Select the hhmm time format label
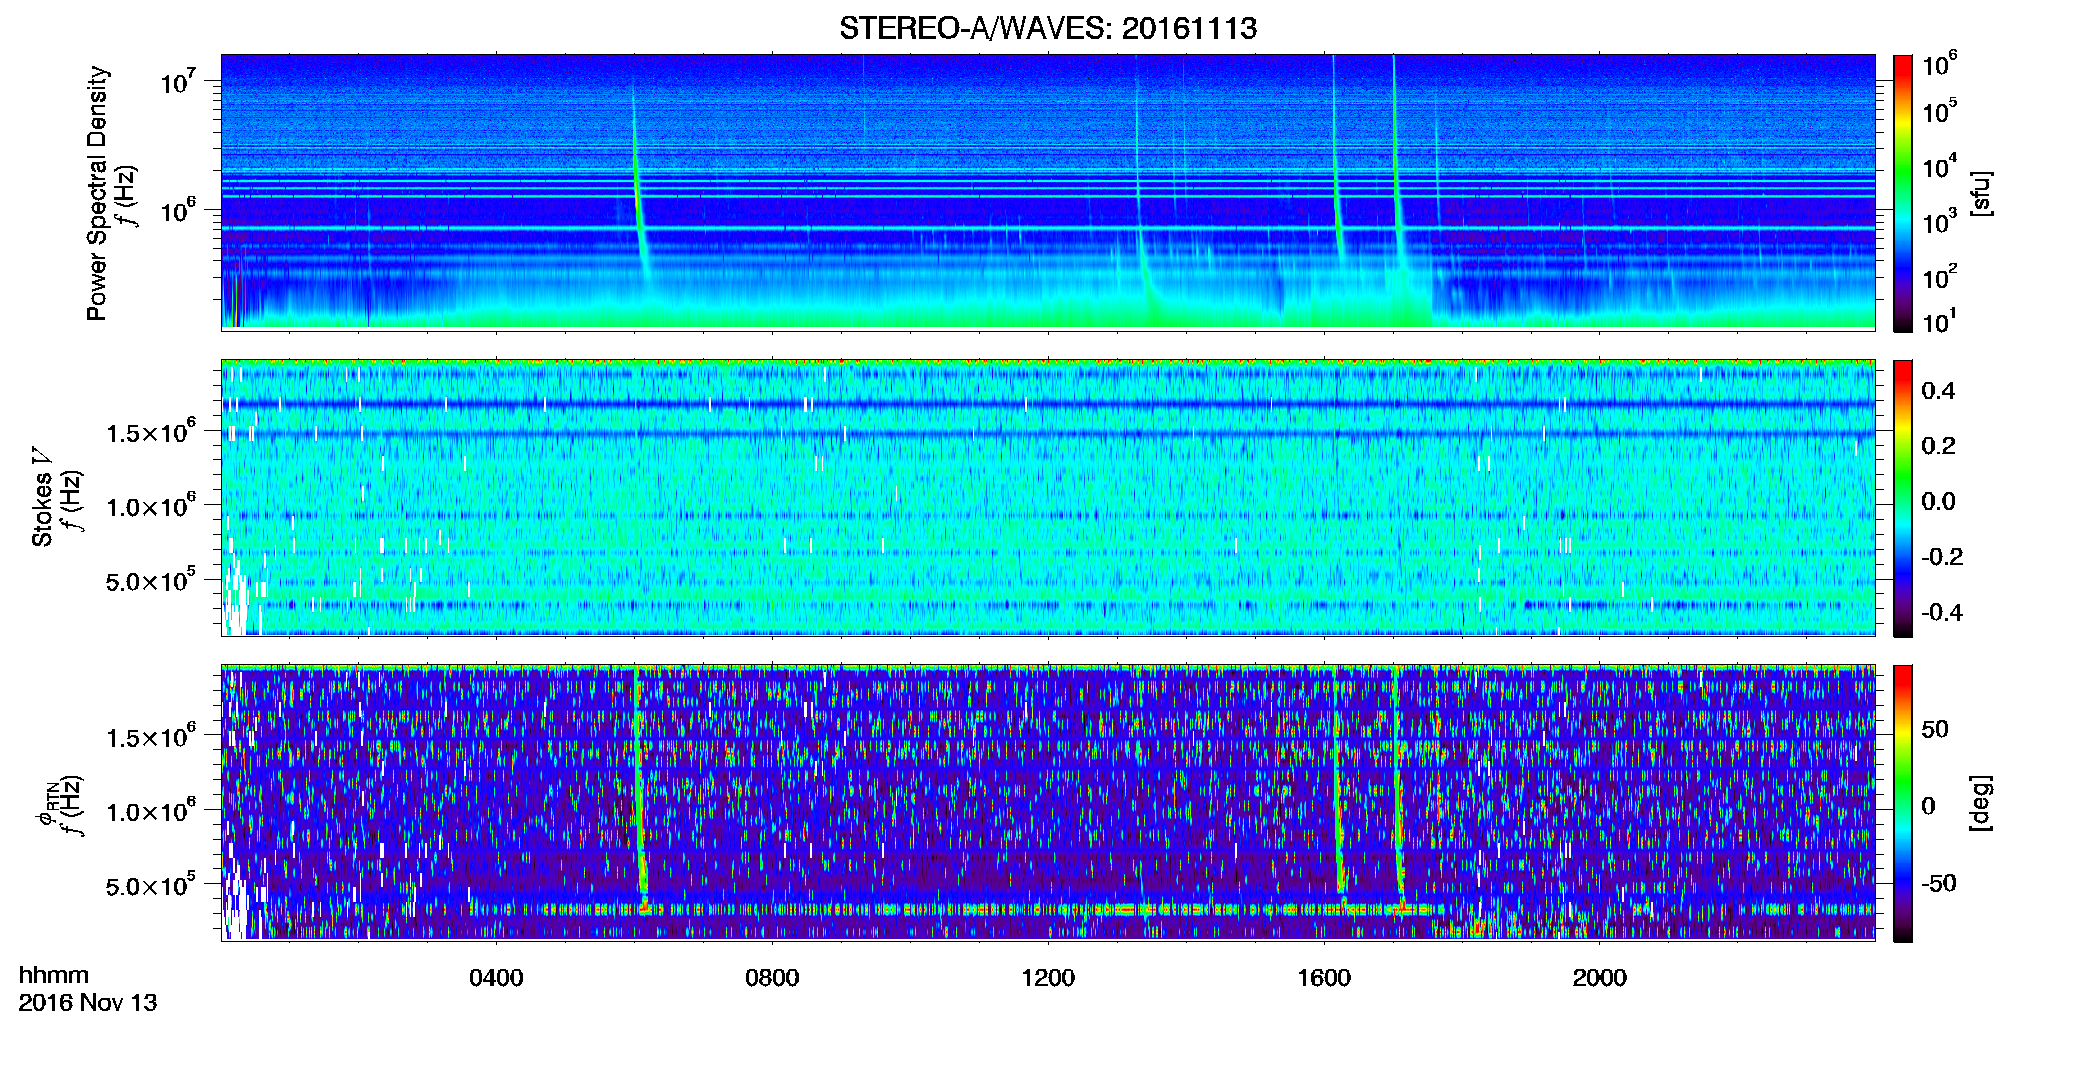Image resolution: width=2096 pixels, height=1080 pixels. (54, 975)
